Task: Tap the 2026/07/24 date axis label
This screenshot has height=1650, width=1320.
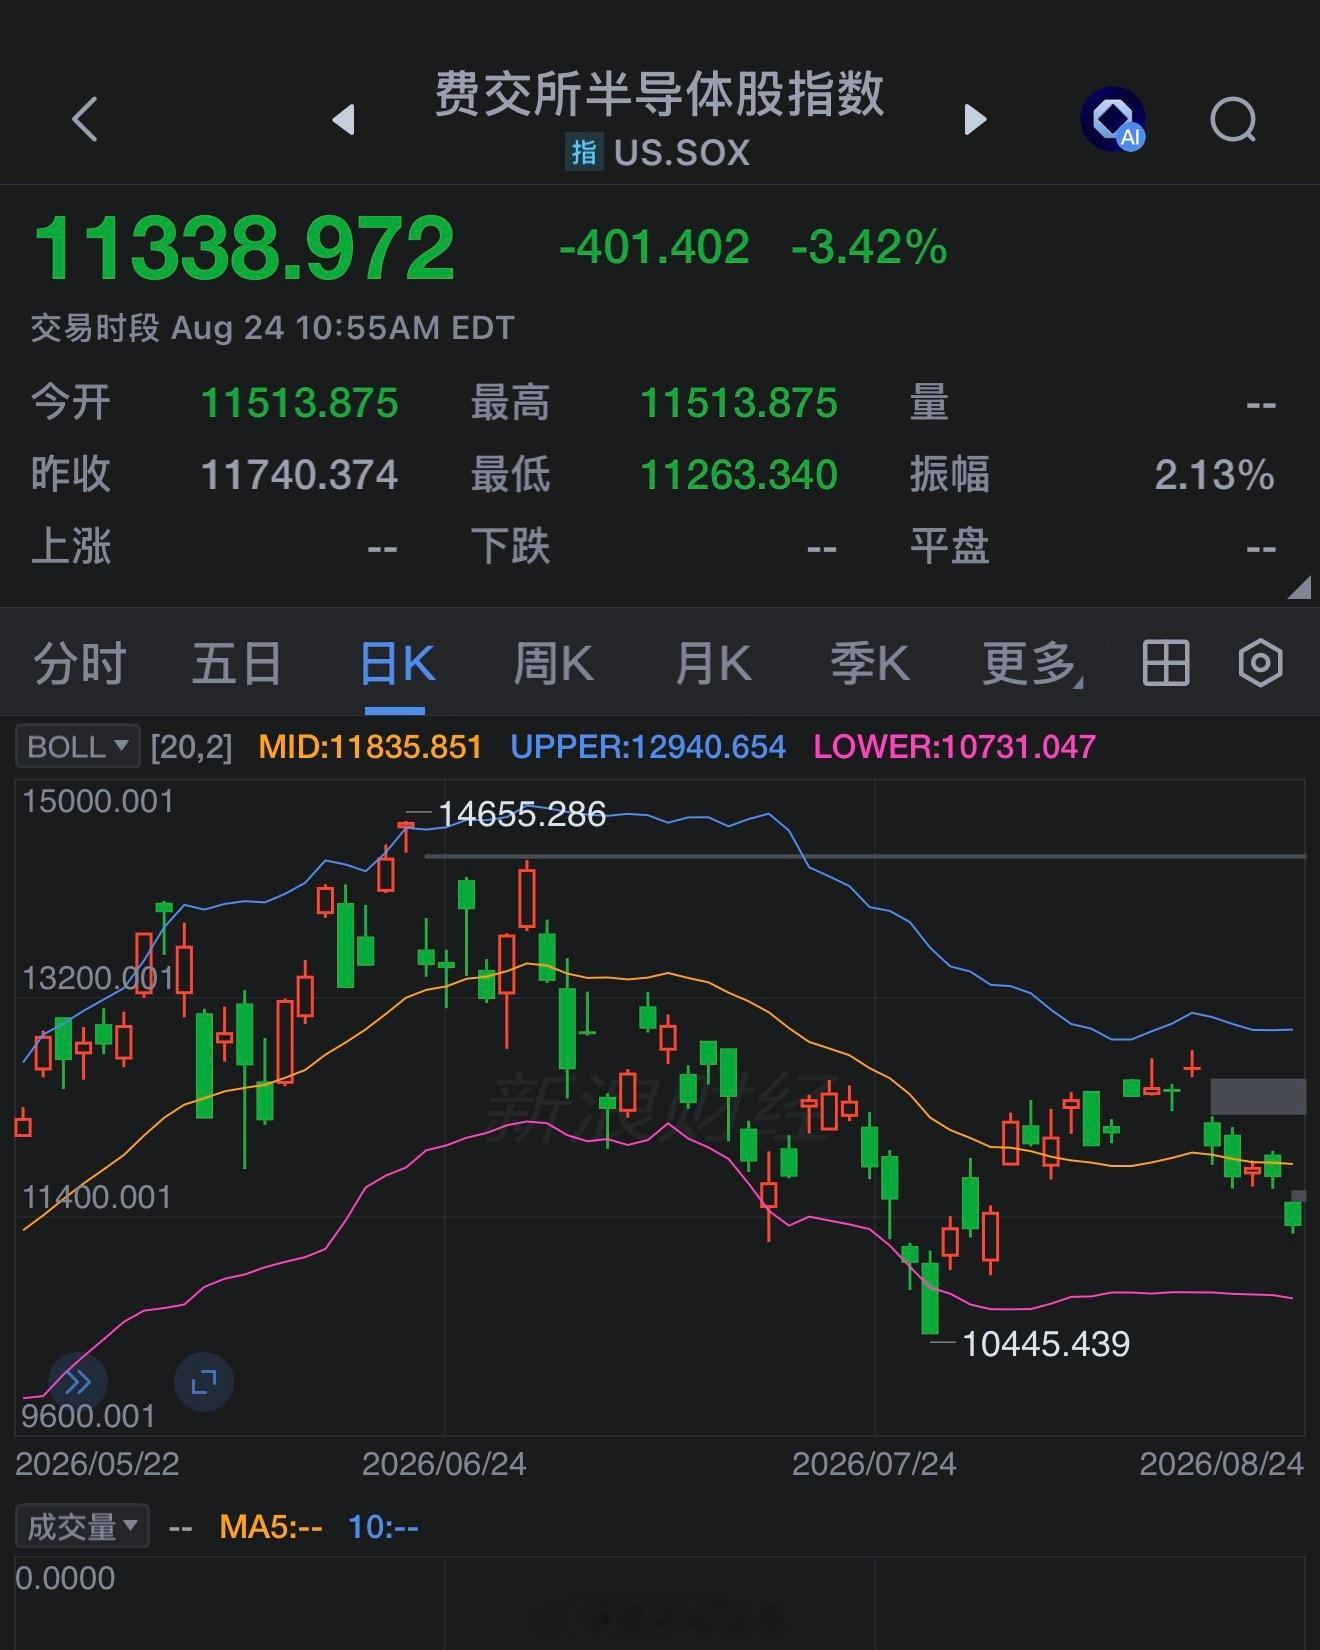Action: (874, 1464)
